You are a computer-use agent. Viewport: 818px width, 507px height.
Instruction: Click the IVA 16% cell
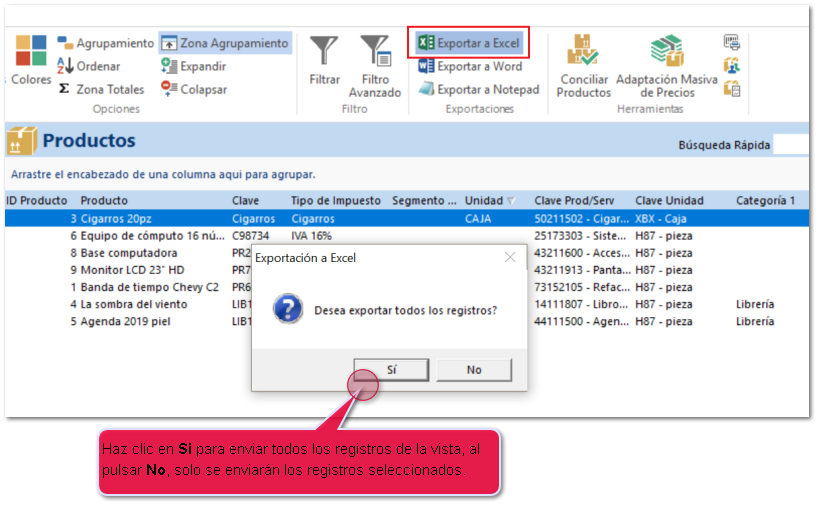[311, 235]
